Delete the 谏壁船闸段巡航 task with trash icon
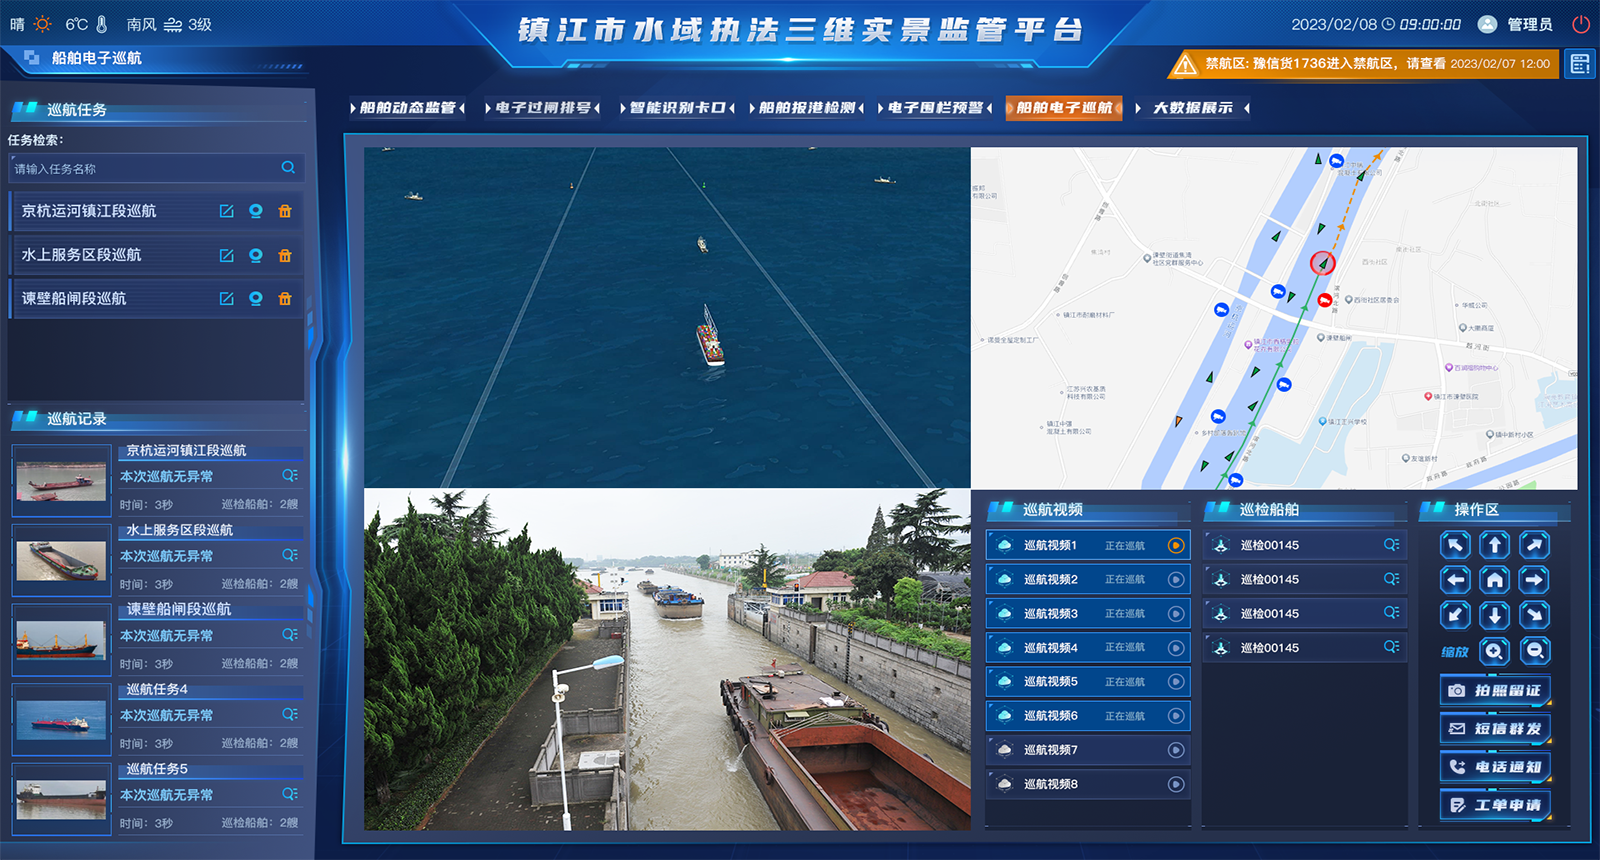This screenshot has height=860, width=1600. [x=285, y=299]
